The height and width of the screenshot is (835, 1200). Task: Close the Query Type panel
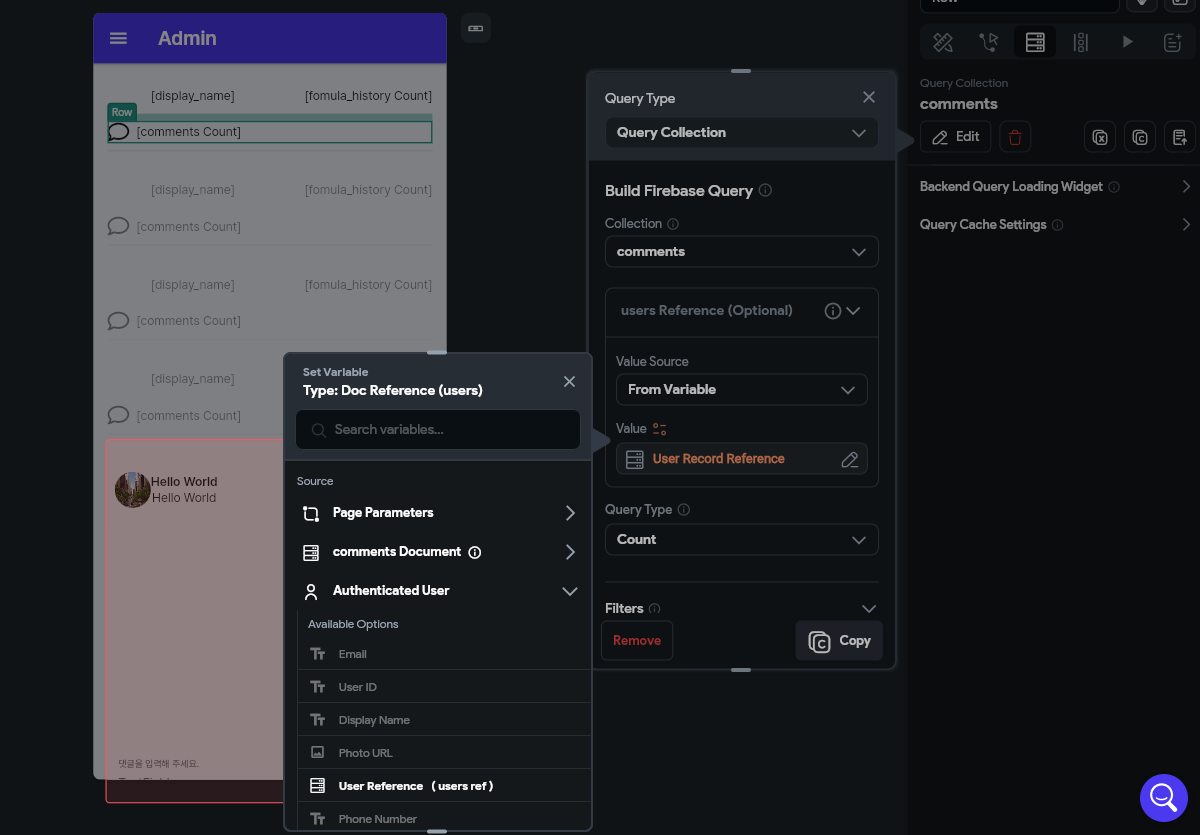pos(869,97)
